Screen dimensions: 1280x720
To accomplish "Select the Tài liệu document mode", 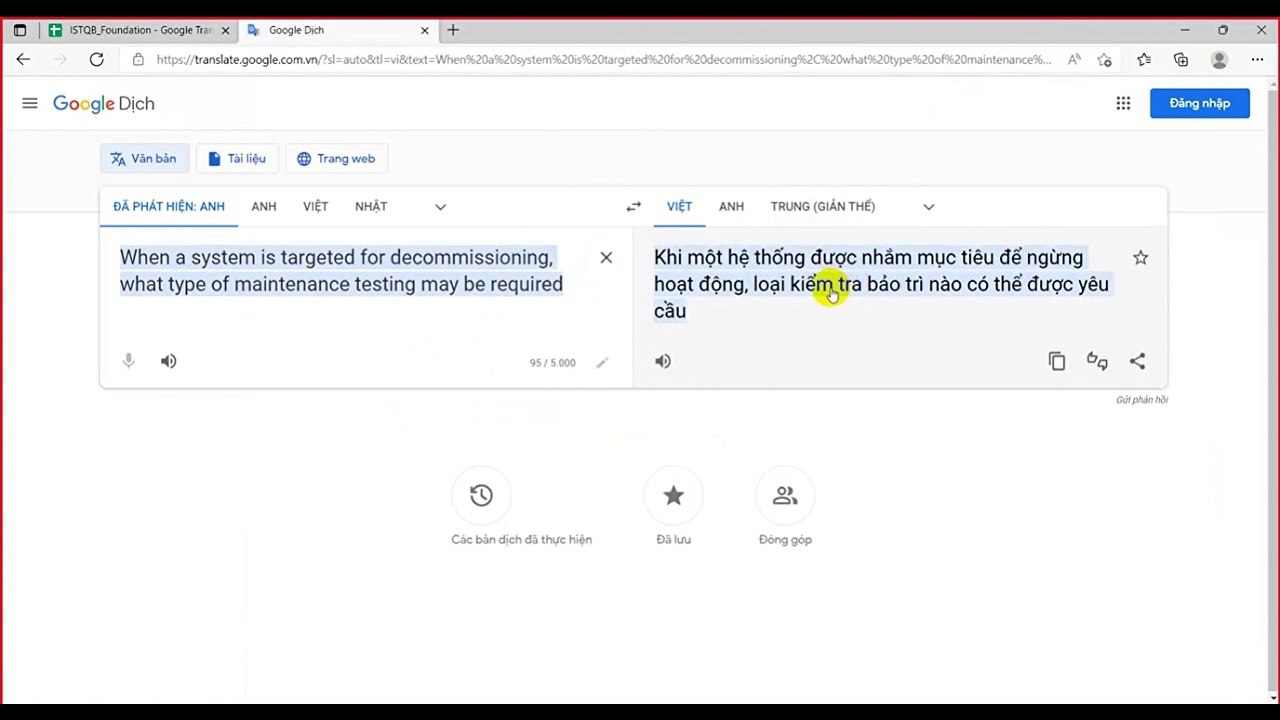I will (237, 159).
